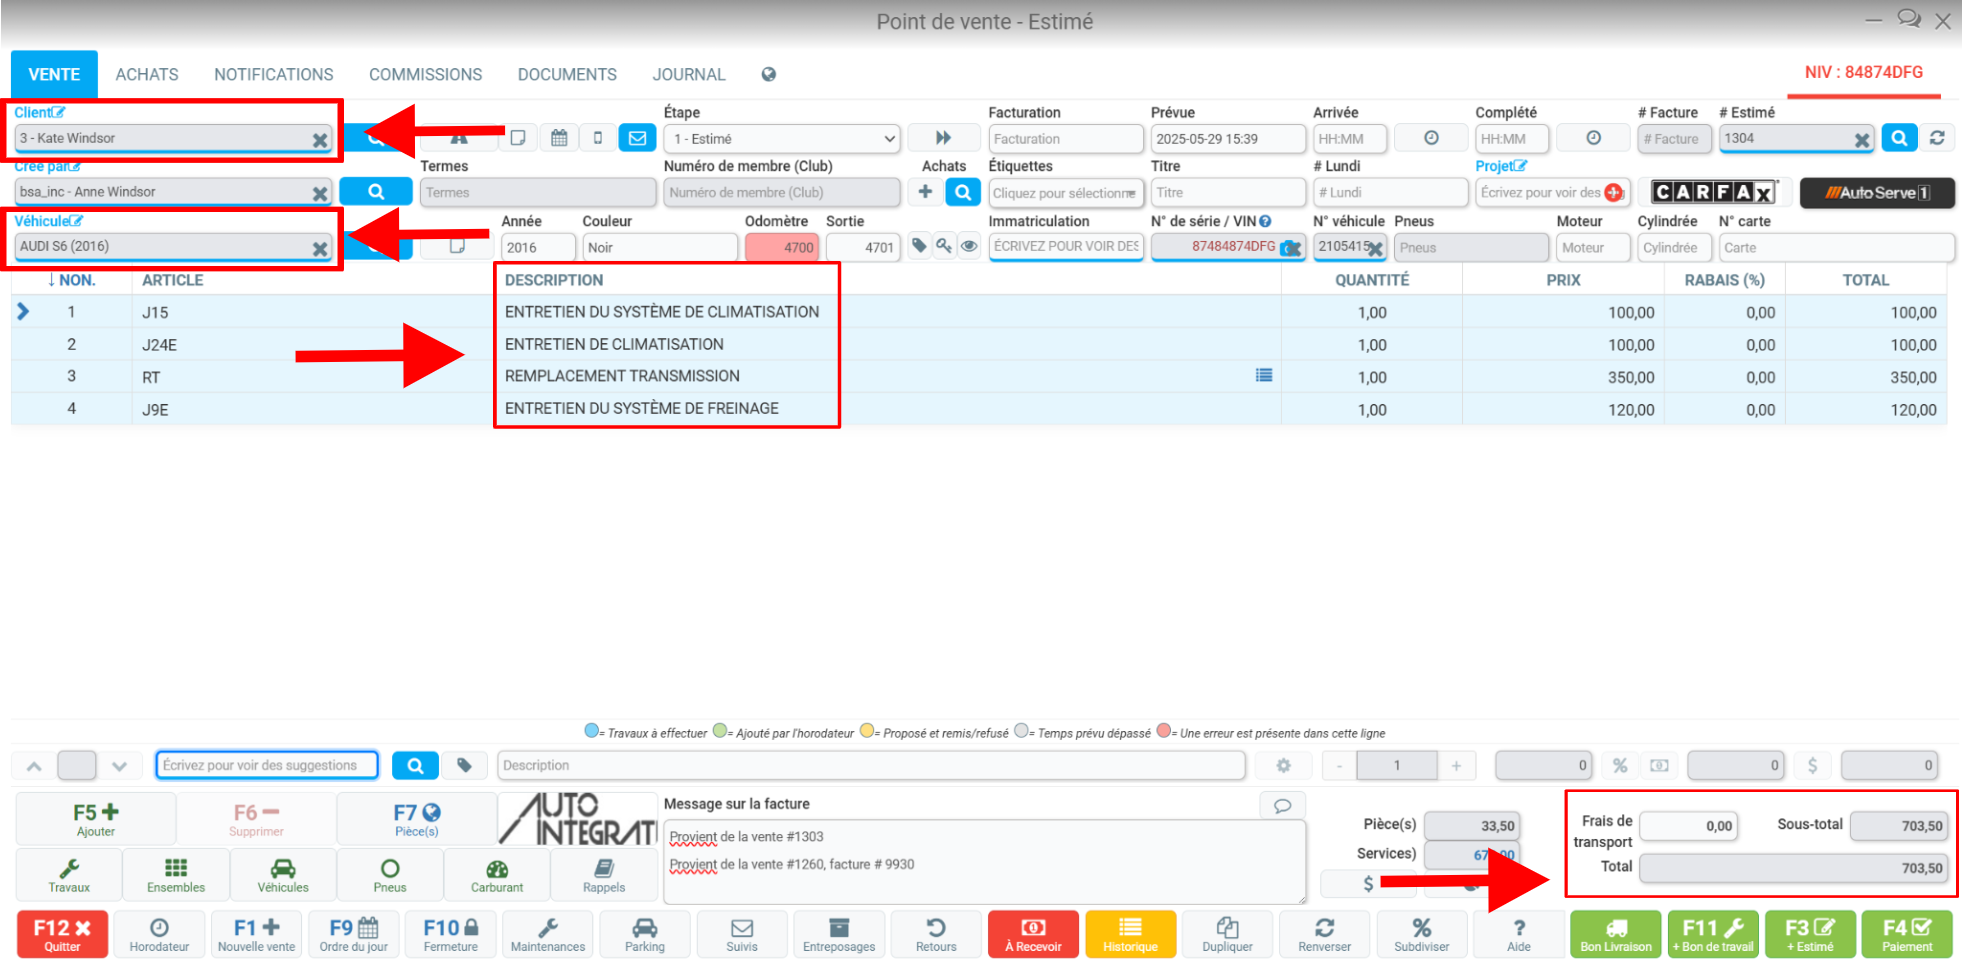This screenshot has height=965, width=1962.
Task: Click the Renverser refresh button
Action: pyautogui.click(x=1324, y=935)
